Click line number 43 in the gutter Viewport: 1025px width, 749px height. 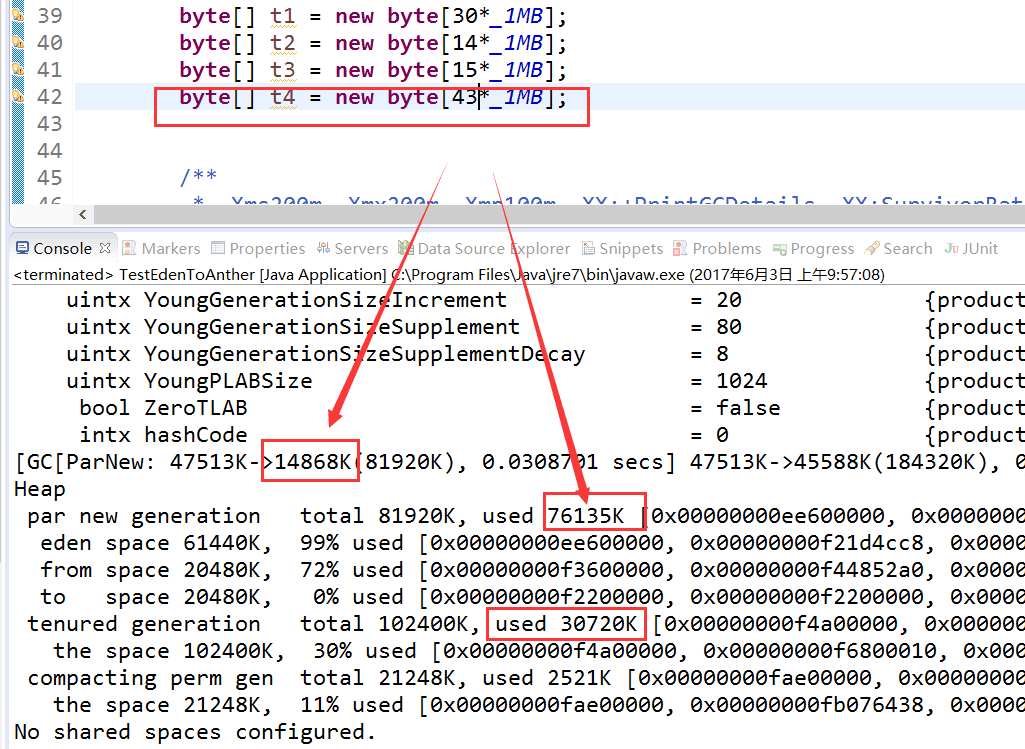[x=50, y=124]
